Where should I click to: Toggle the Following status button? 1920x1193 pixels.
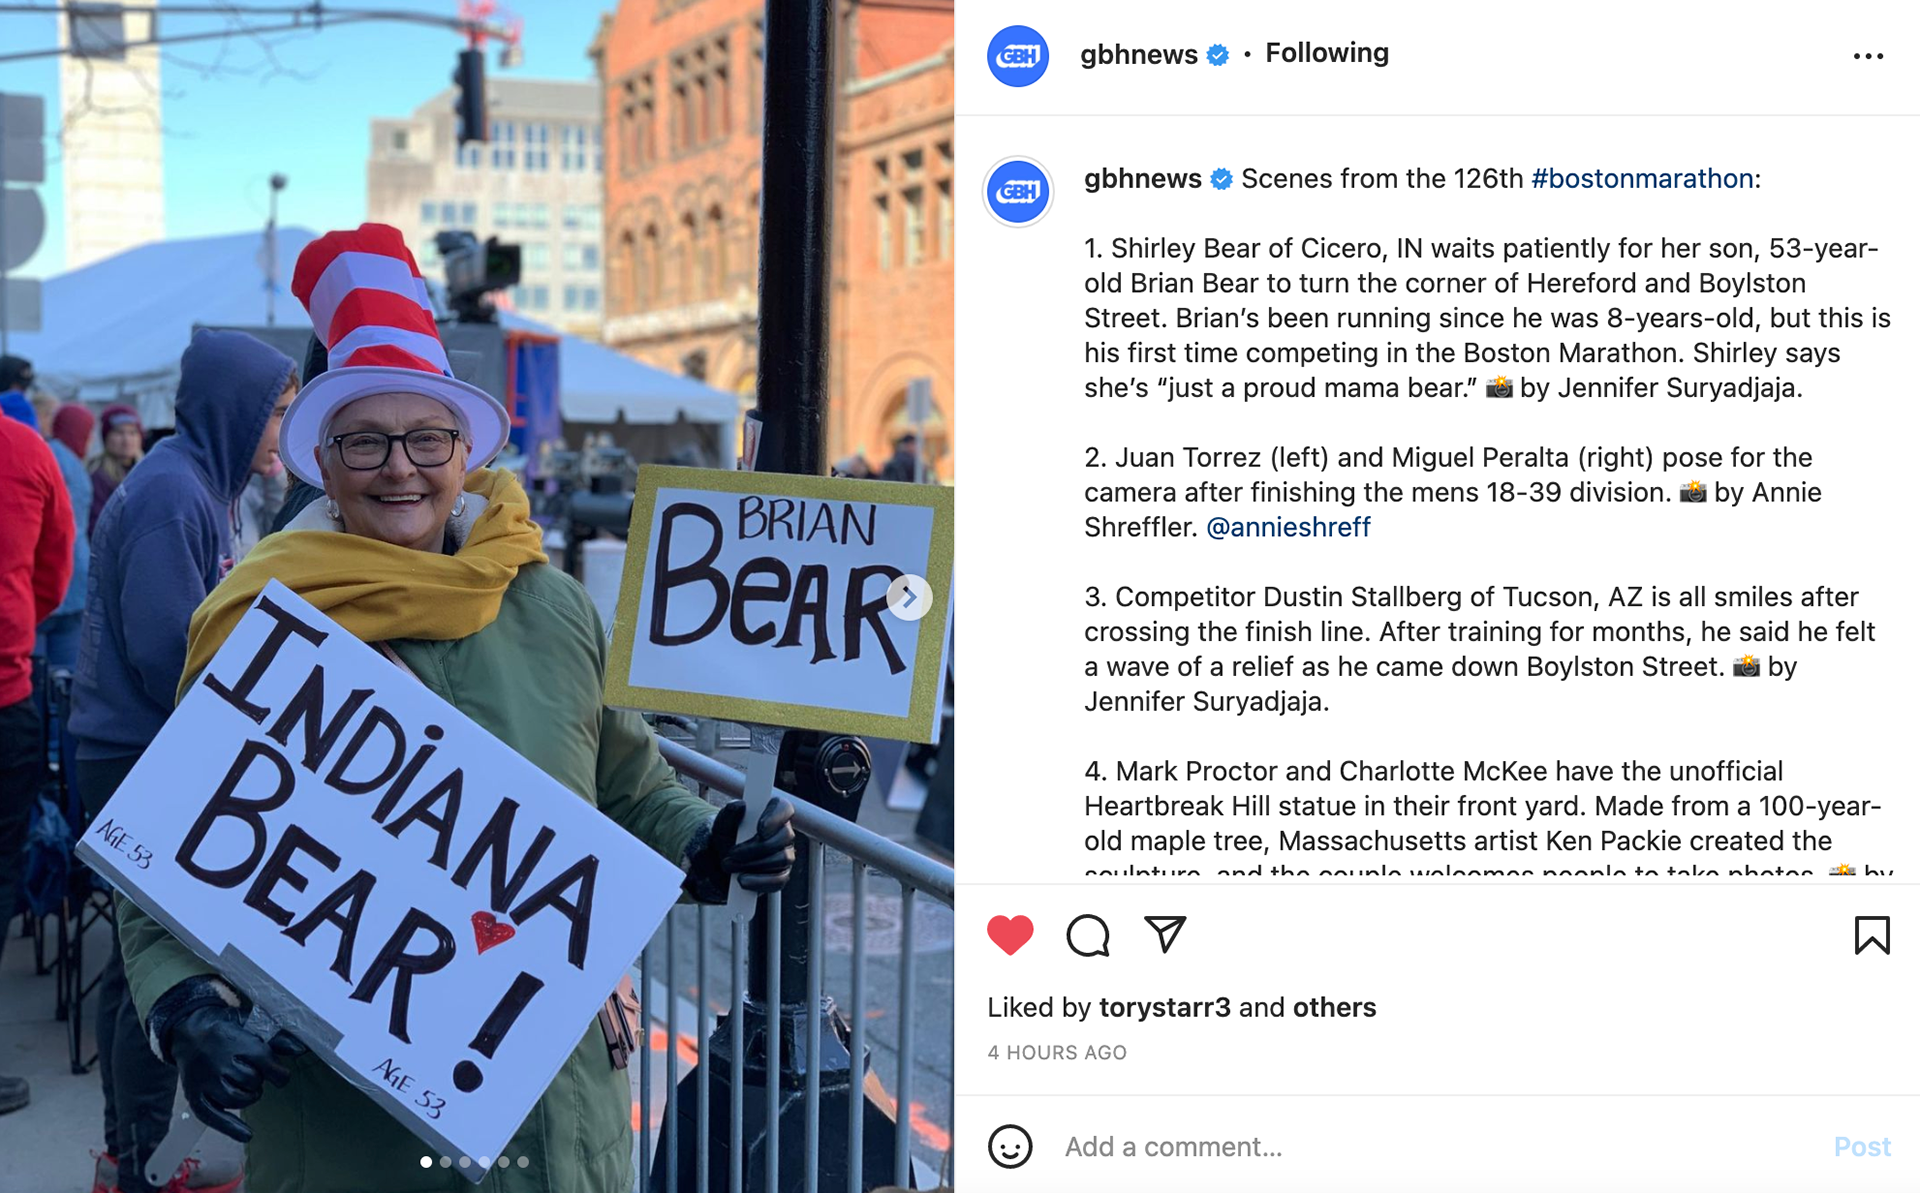tap(1326, 53)
